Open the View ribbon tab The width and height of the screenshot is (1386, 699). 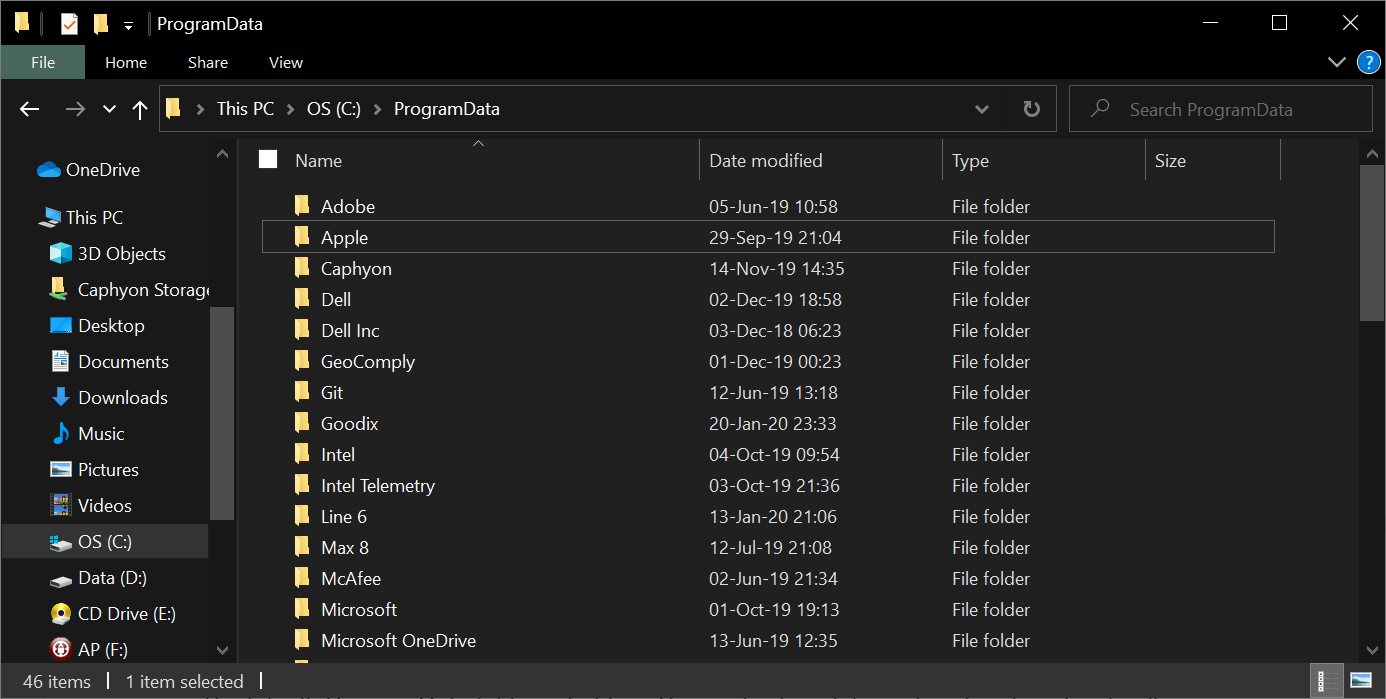pyautogui.click(x=286, y=62)
